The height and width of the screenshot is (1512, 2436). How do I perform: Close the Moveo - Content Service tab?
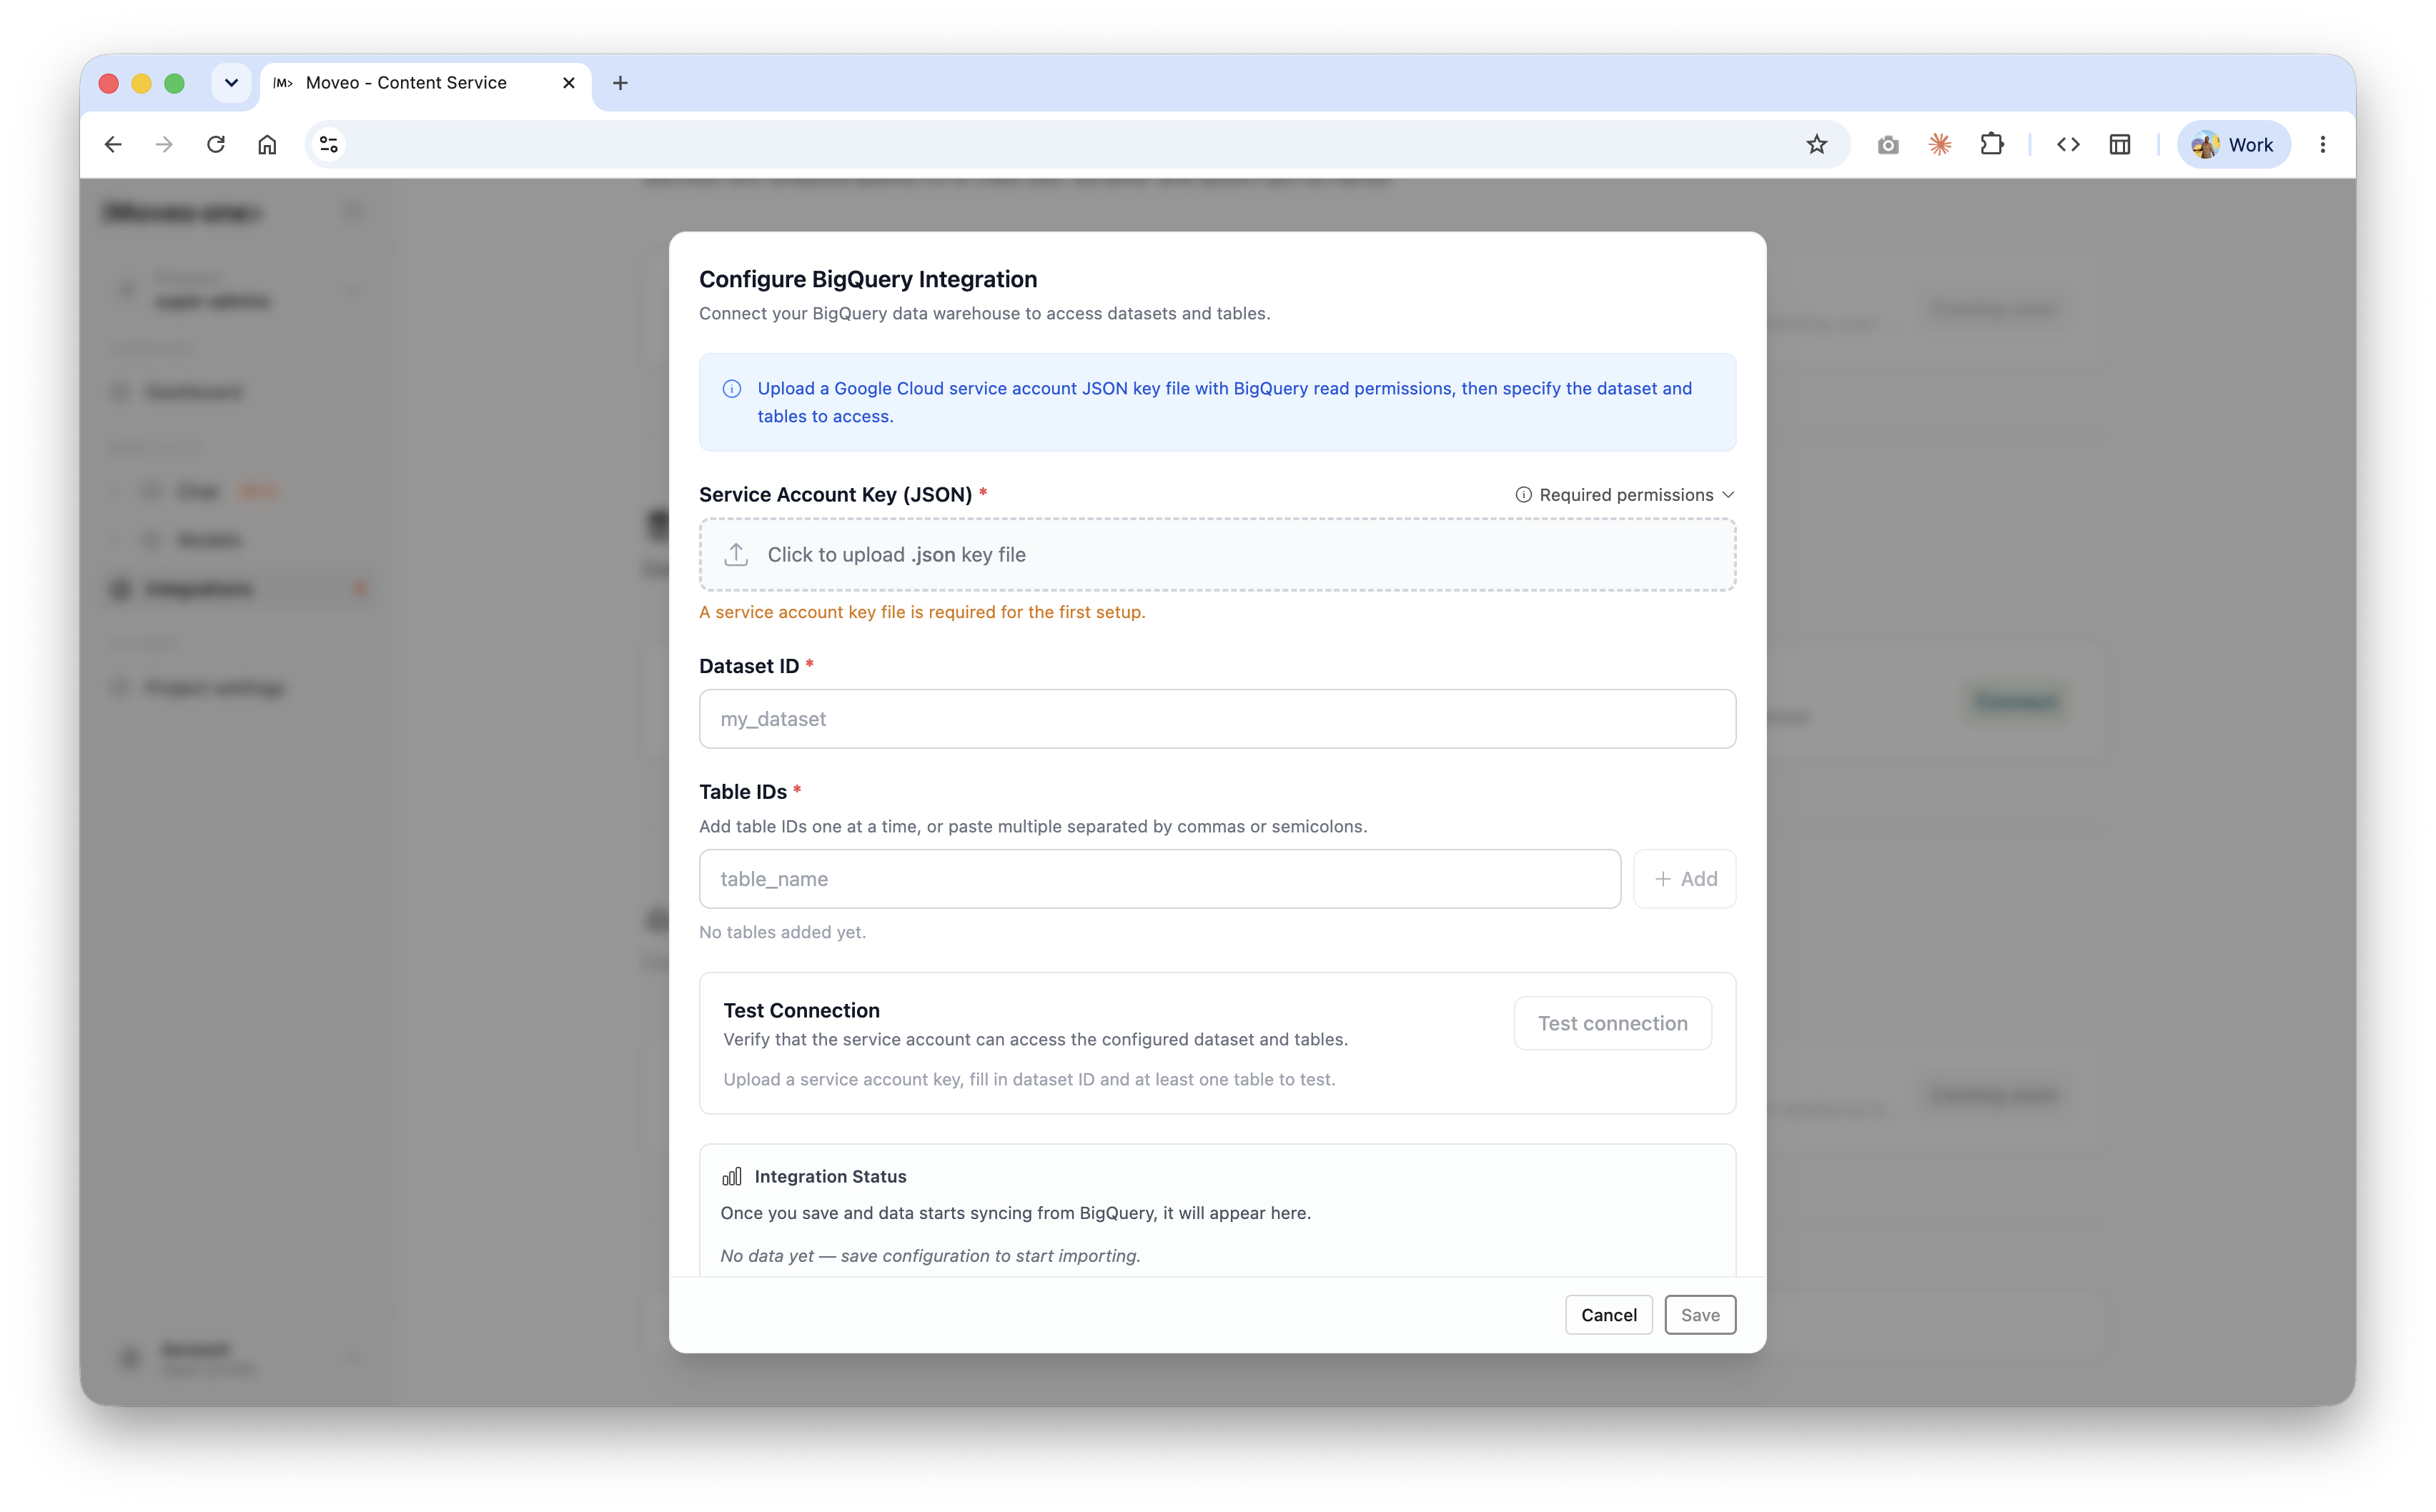tap(569, 83)
